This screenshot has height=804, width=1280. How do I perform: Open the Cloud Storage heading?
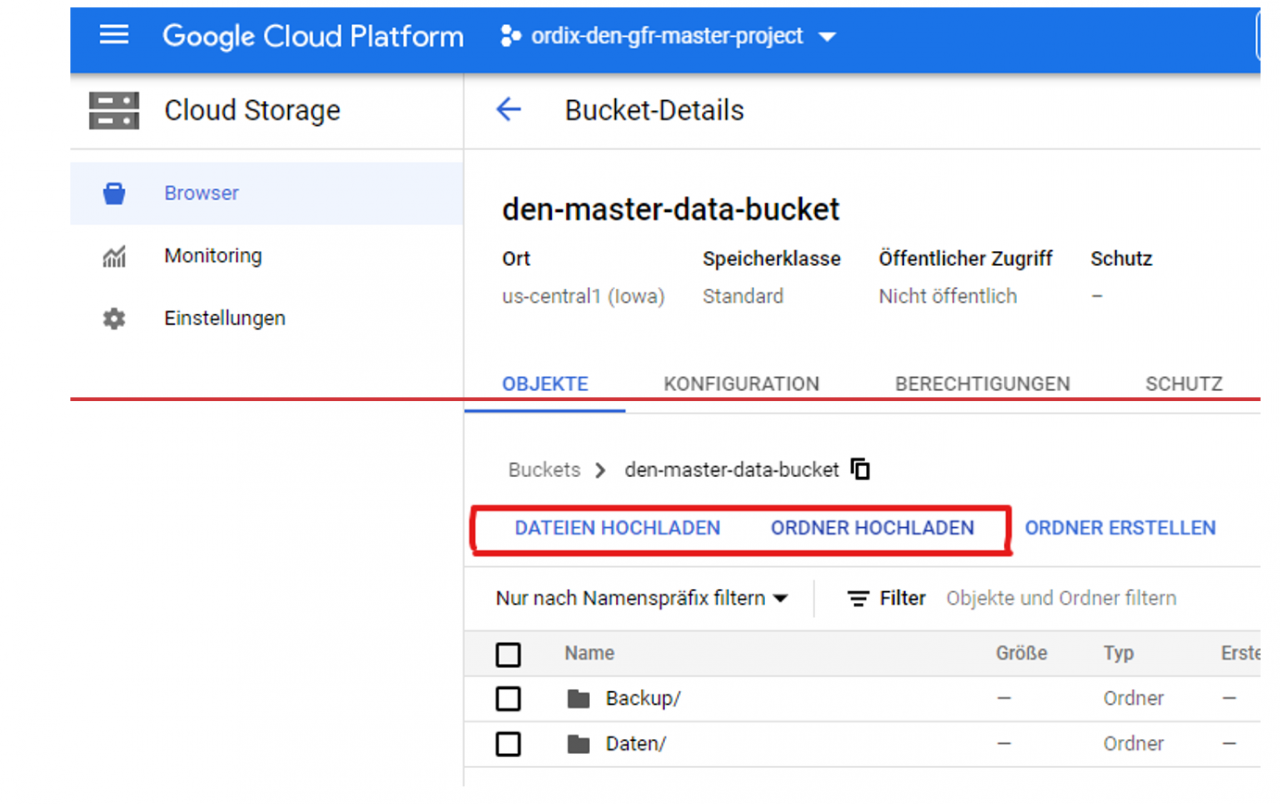[x=252, y=110]
